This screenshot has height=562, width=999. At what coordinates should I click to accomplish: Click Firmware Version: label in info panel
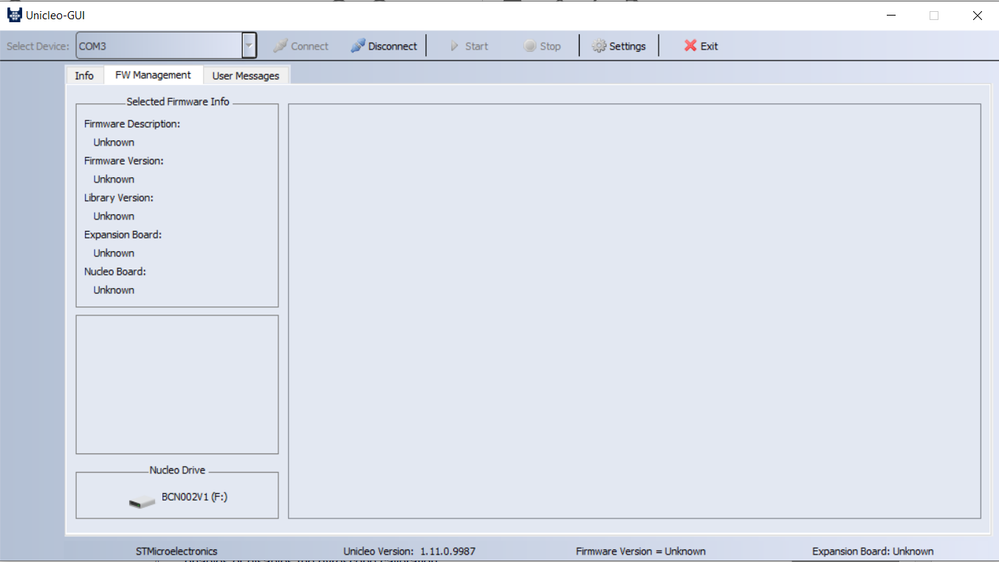pos(124,161)
